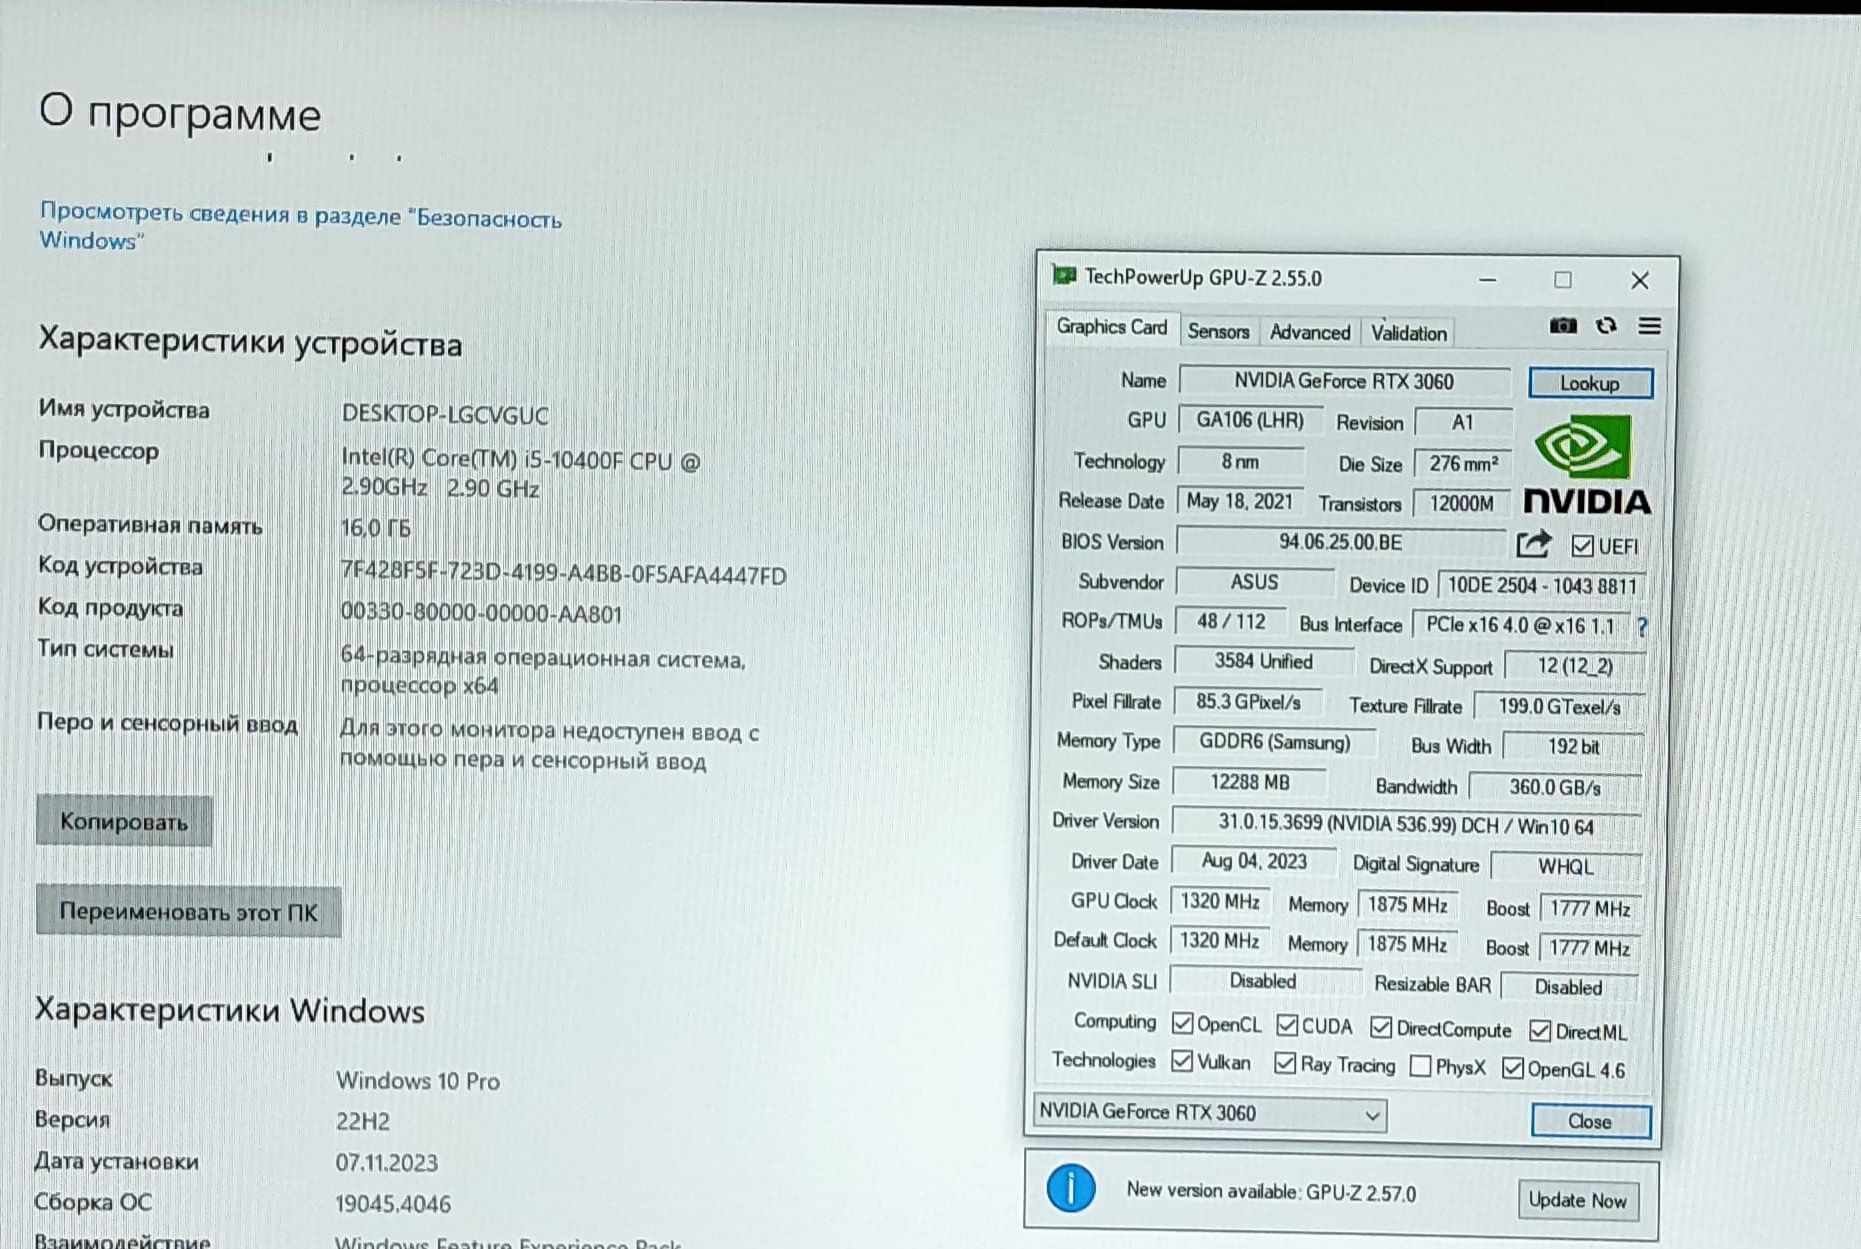Click the Die Size 276 mm² value

(x=1463, y=463)
